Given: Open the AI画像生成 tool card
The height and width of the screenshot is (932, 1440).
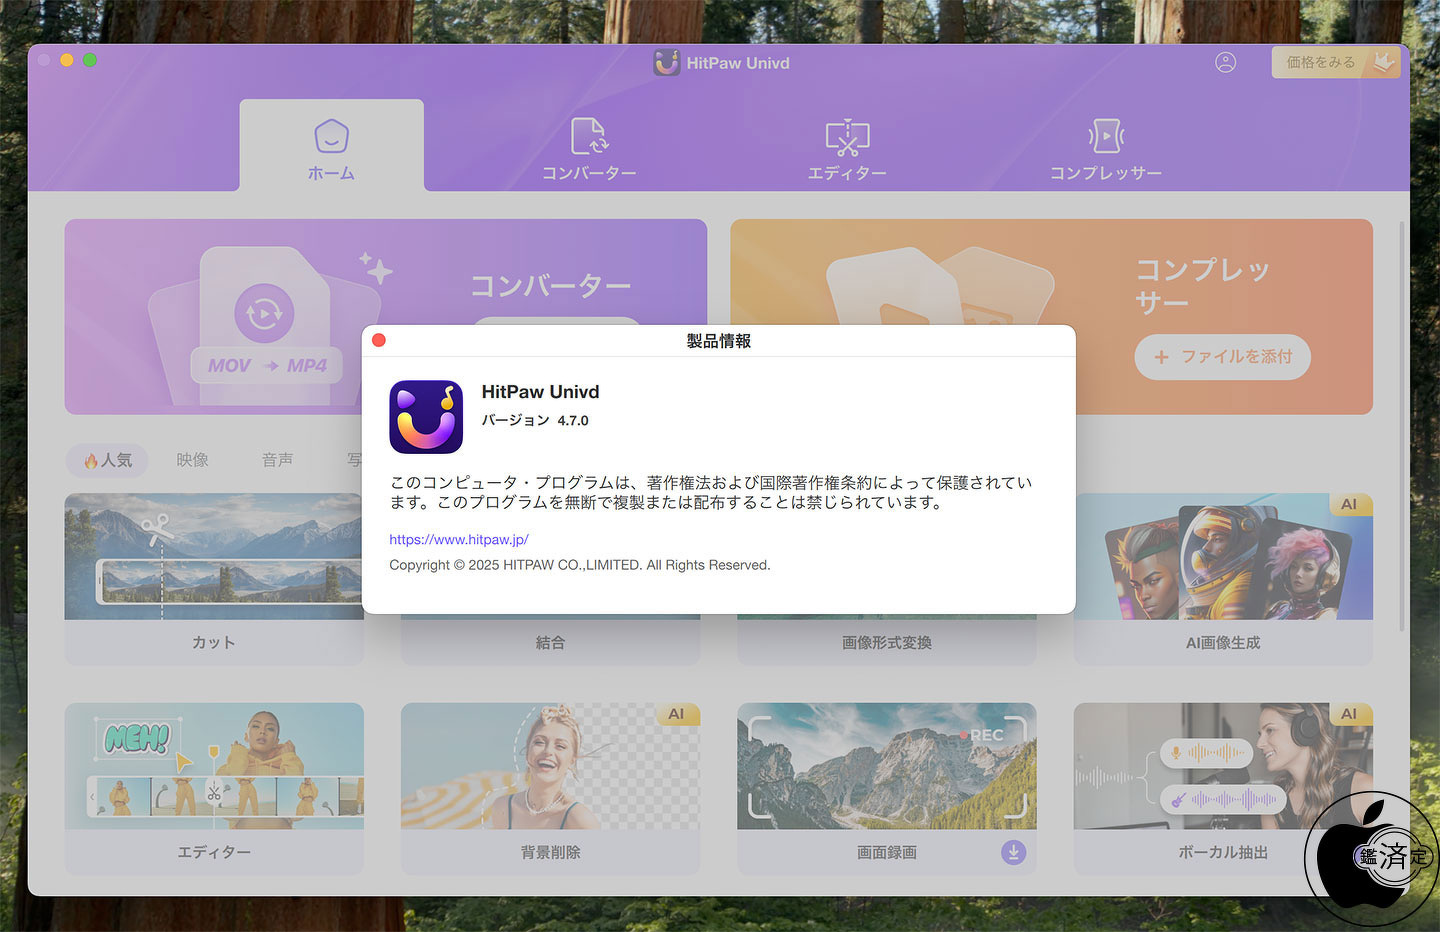Looking at the screenshot, I should pos(1223,579).
